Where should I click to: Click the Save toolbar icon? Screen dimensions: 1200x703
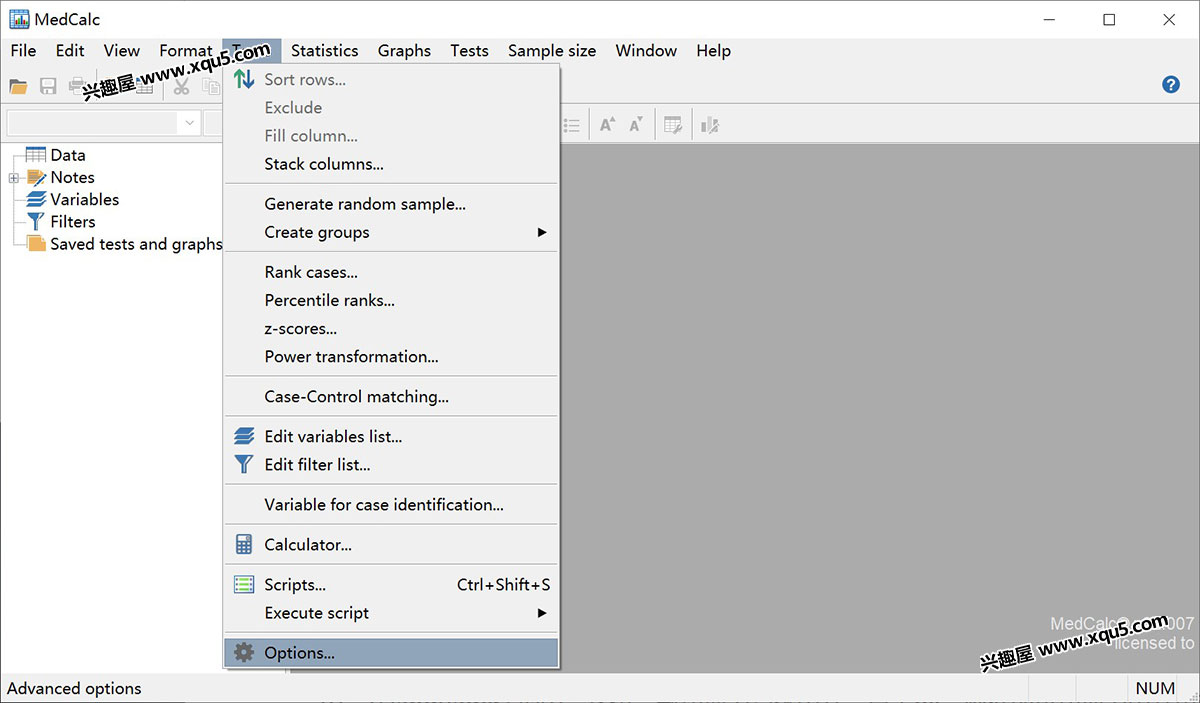48,86
